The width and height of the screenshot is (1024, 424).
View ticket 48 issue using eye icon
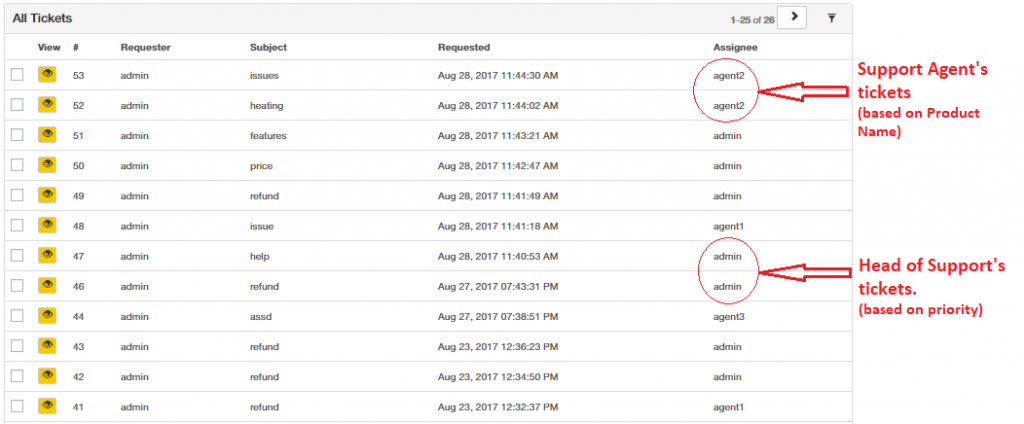(x=47, y=225)
